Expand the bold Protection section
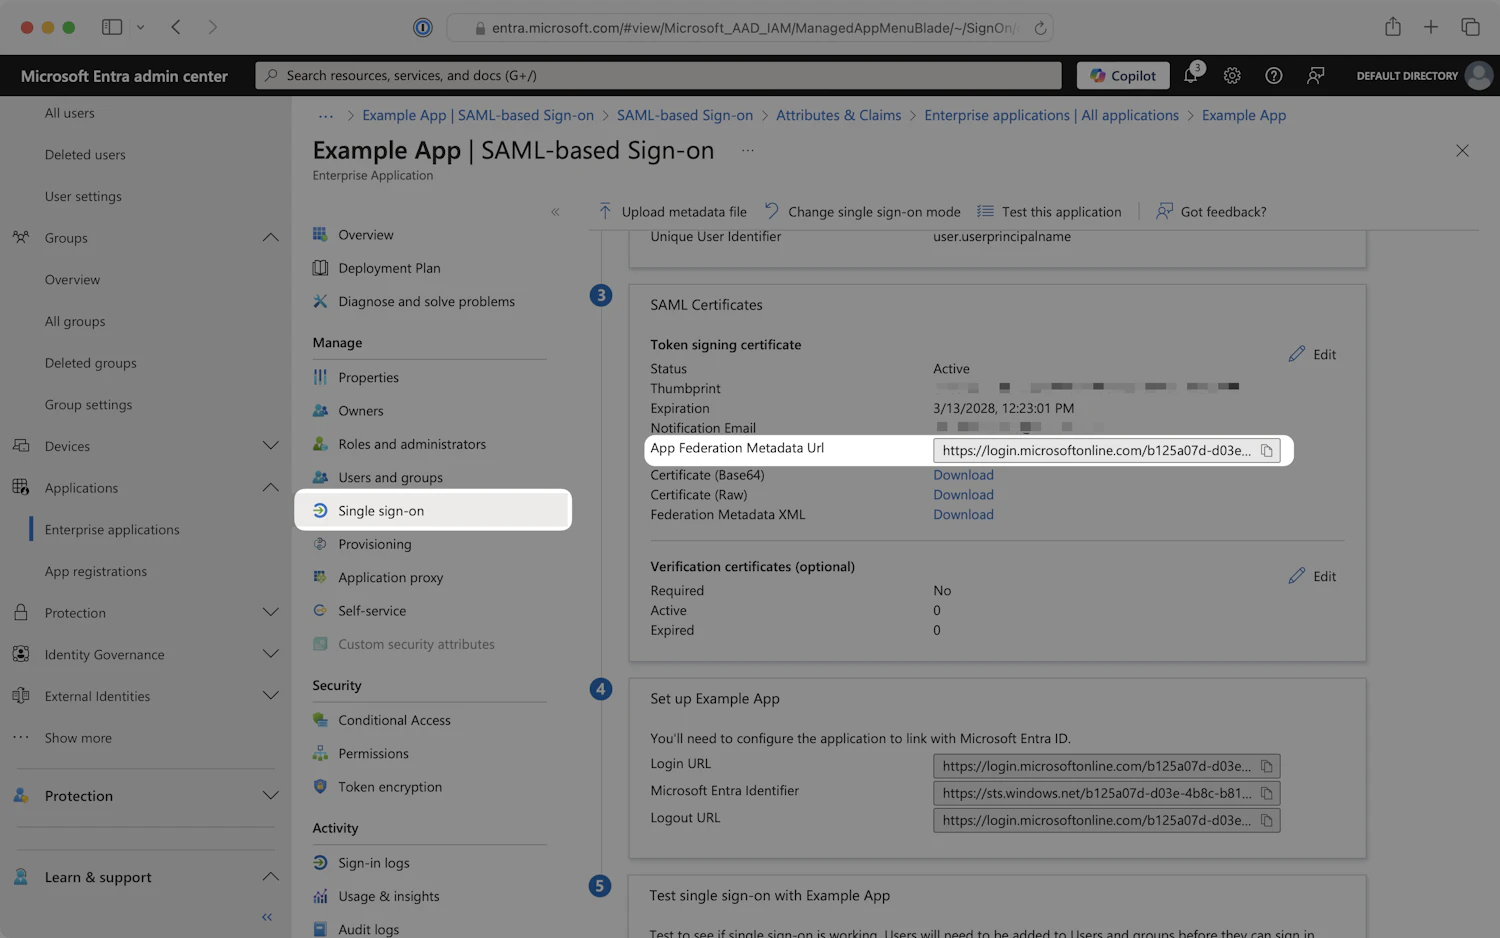The image size is (1500, 938). point(270,796)
